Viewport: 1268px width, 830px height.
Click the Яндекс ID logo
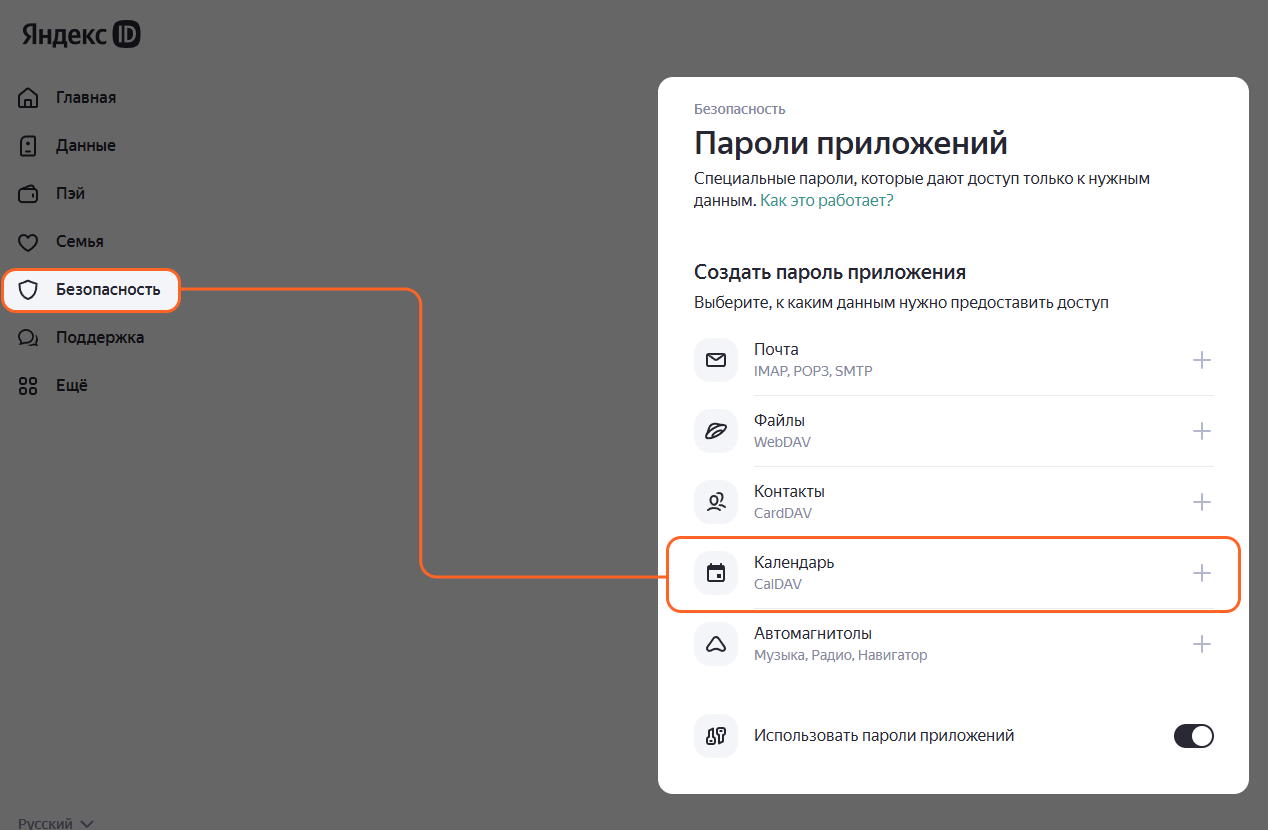pos(81,35)
